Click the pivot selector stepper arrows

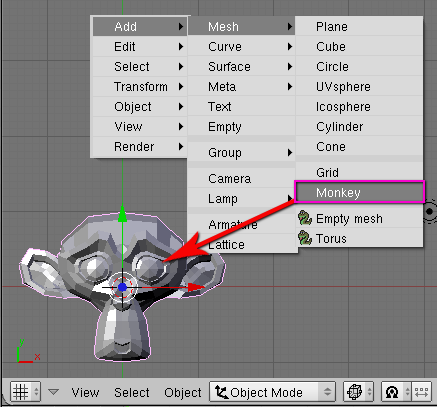(407, 392)
